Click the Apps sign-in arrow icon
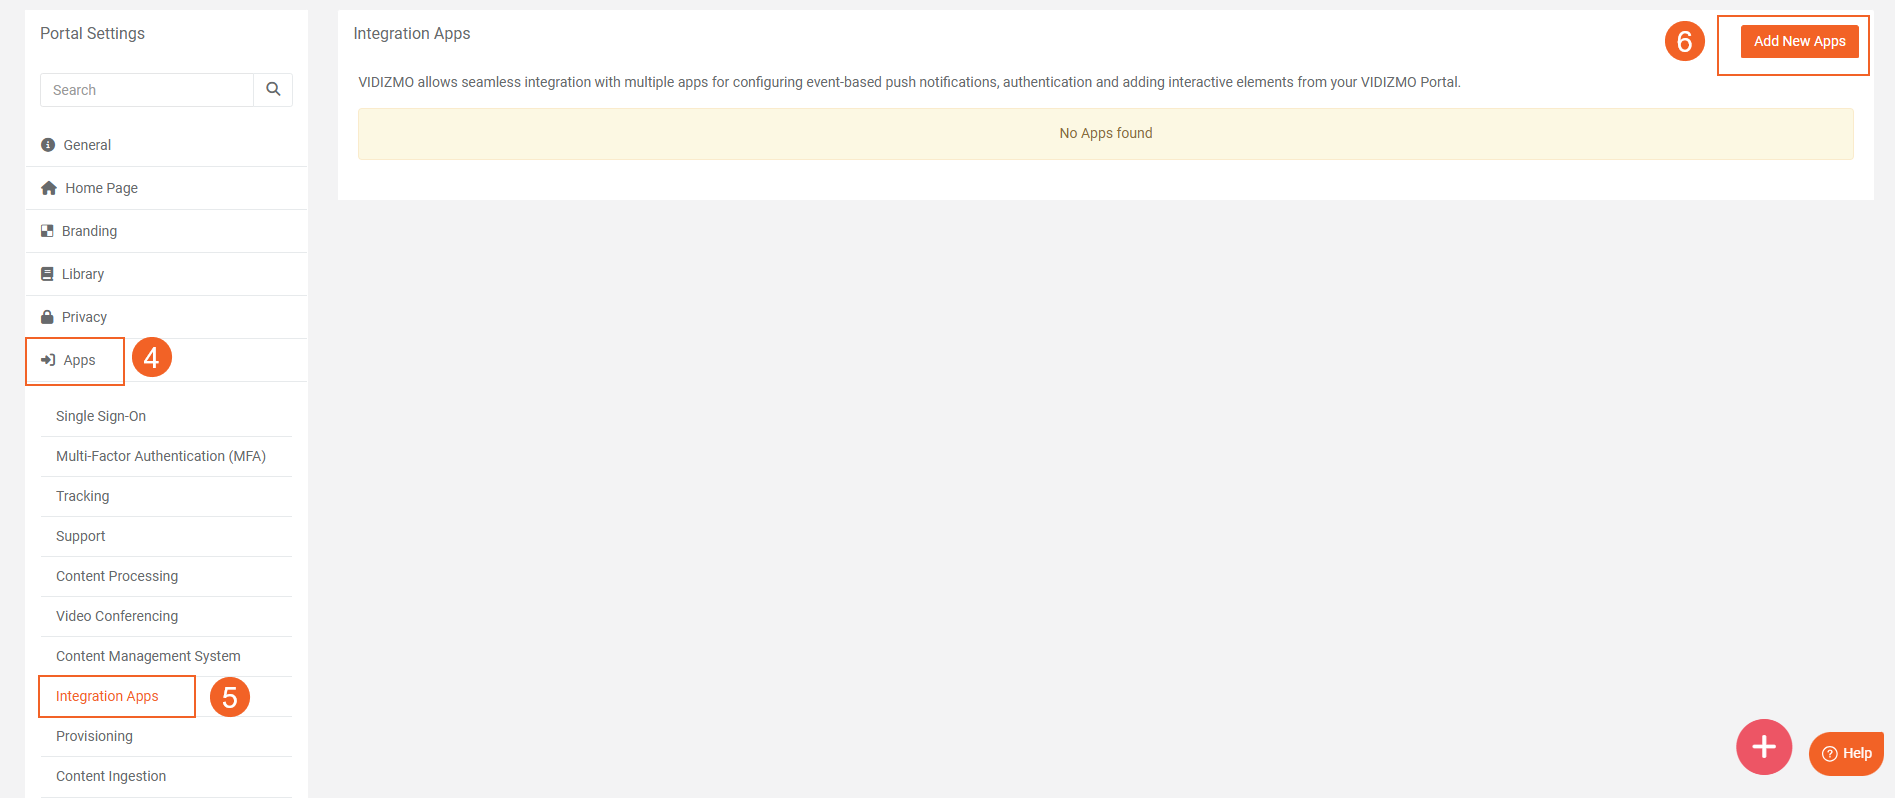Viewport: 1895px width, 798px height. coord(48,360)
